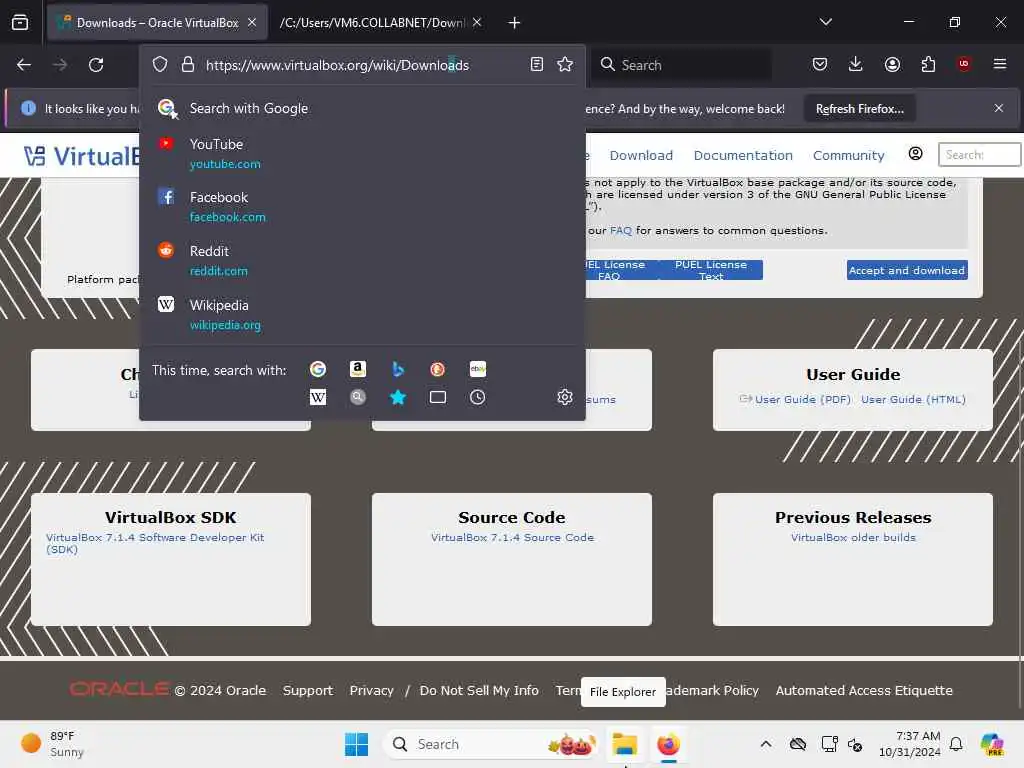This screenshot has width=1024, height=768.
Task: Open uBlock Origin extension popup
Action: tap(964, 64)
